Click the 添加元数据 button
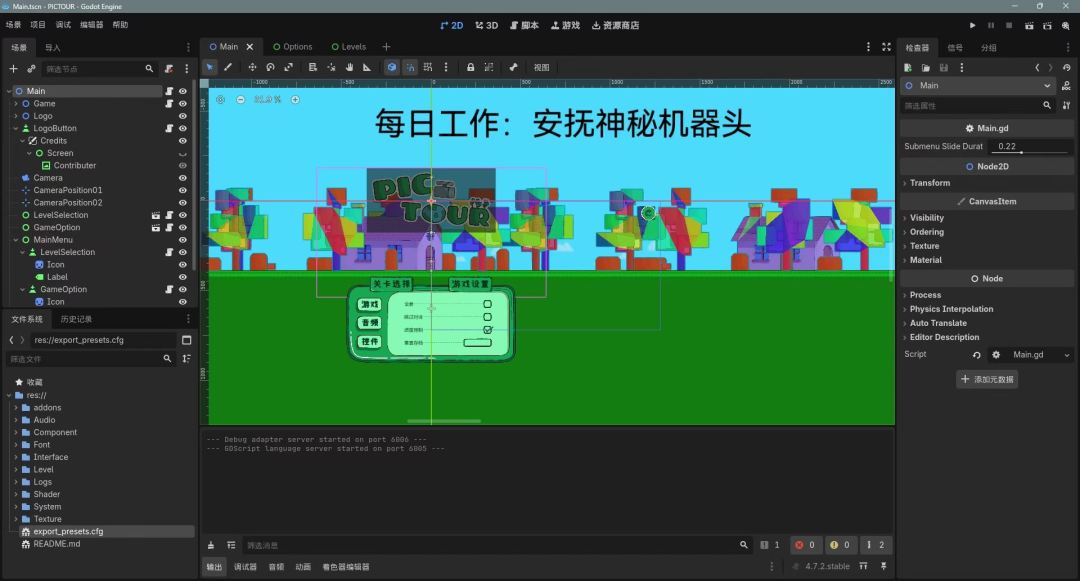Screen dimensions: 1080x581 [987, 379]
